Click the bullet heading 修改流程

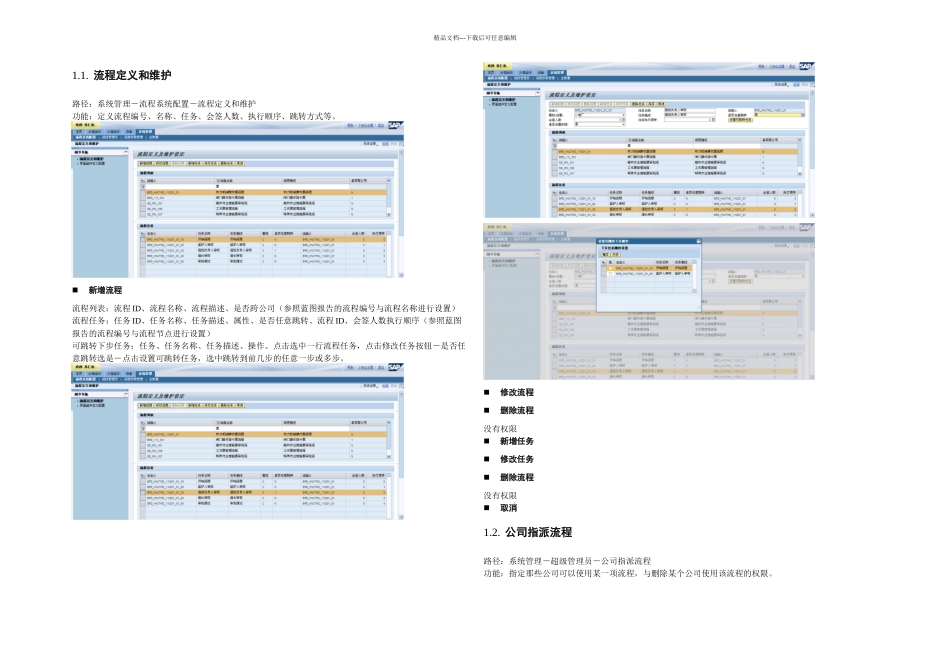point(517,393)
